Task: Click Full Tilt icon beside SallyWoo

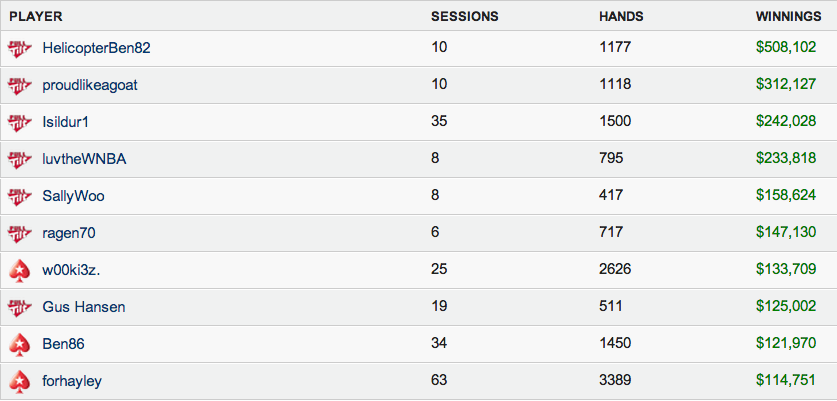Action: coord(20,196)
